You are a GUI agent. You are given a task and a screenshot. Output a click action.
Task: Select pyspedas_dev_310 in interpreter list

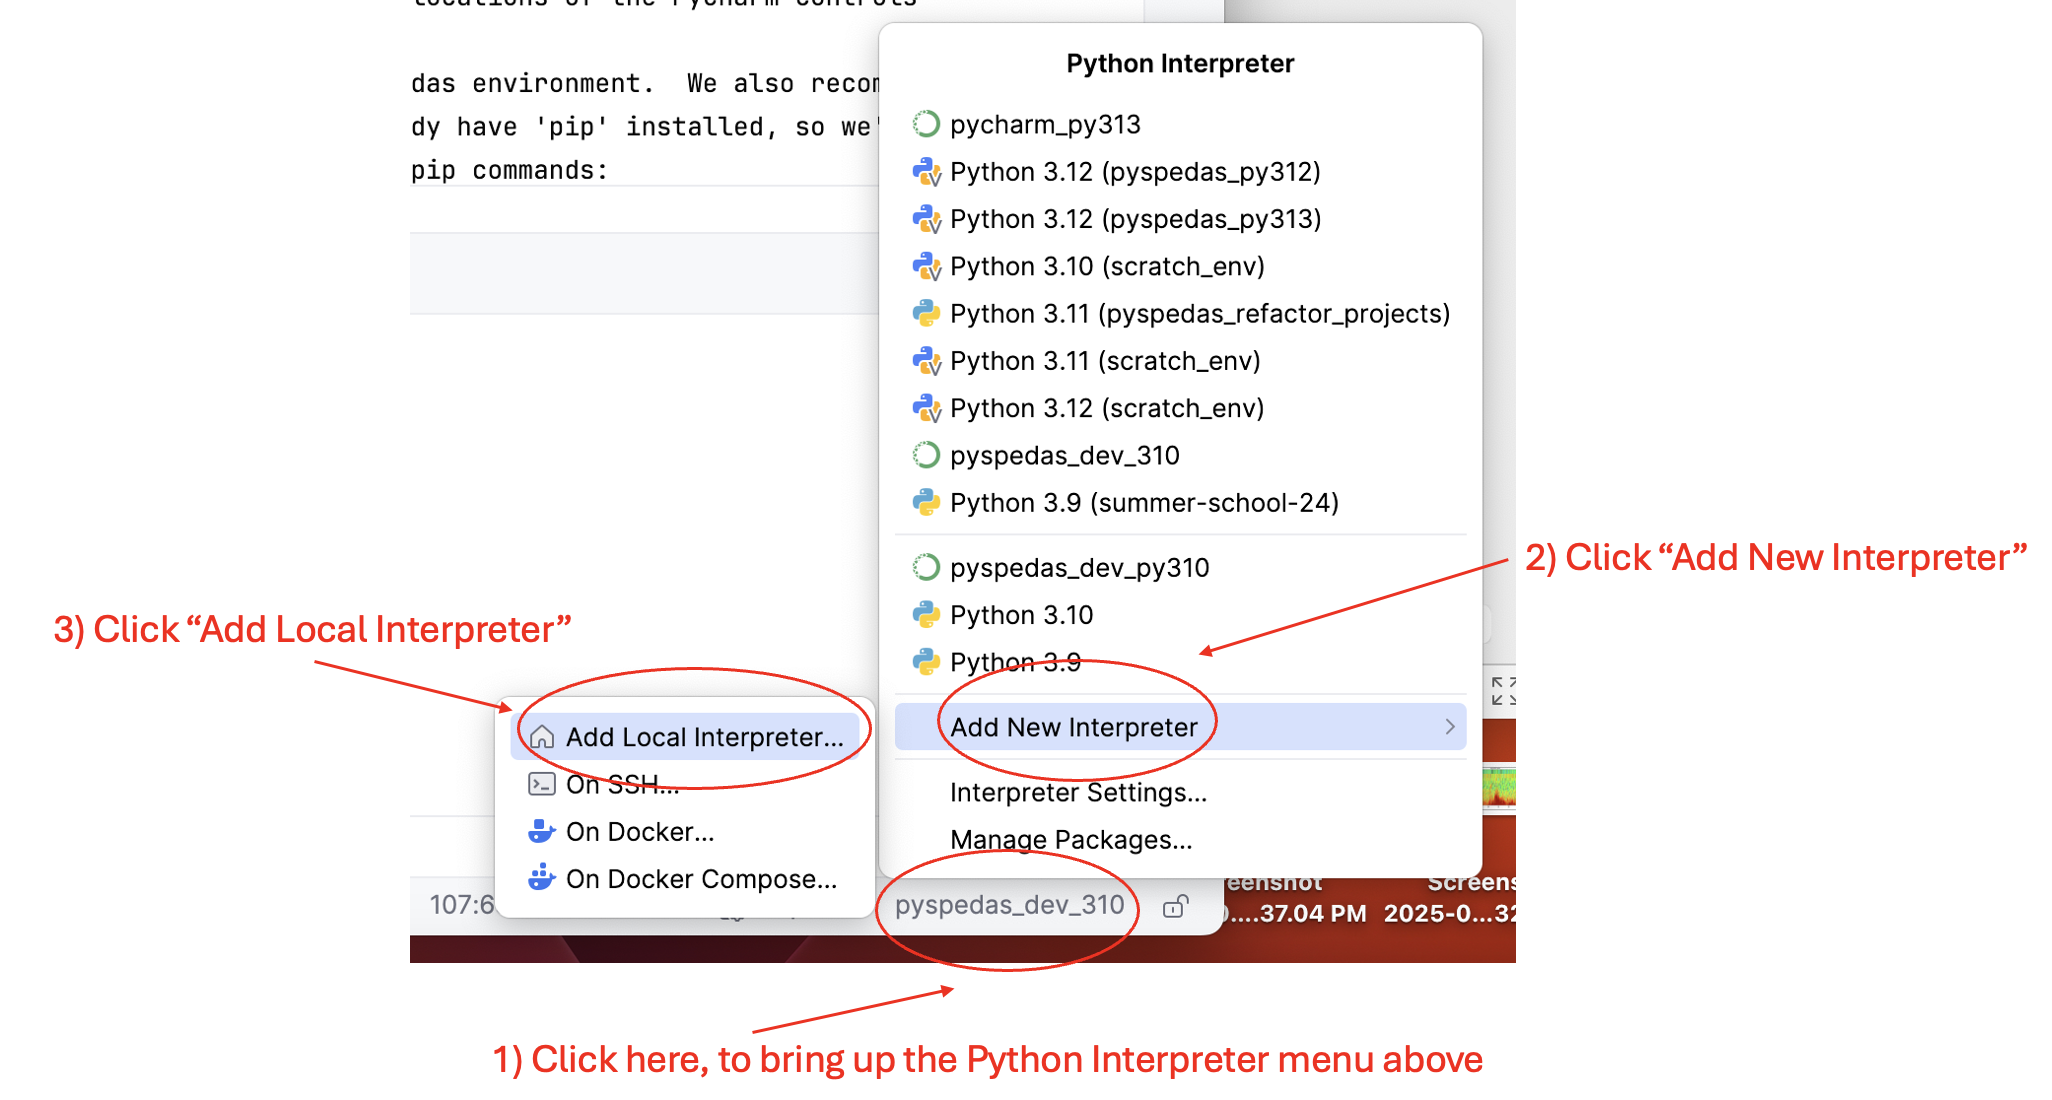1180,456
